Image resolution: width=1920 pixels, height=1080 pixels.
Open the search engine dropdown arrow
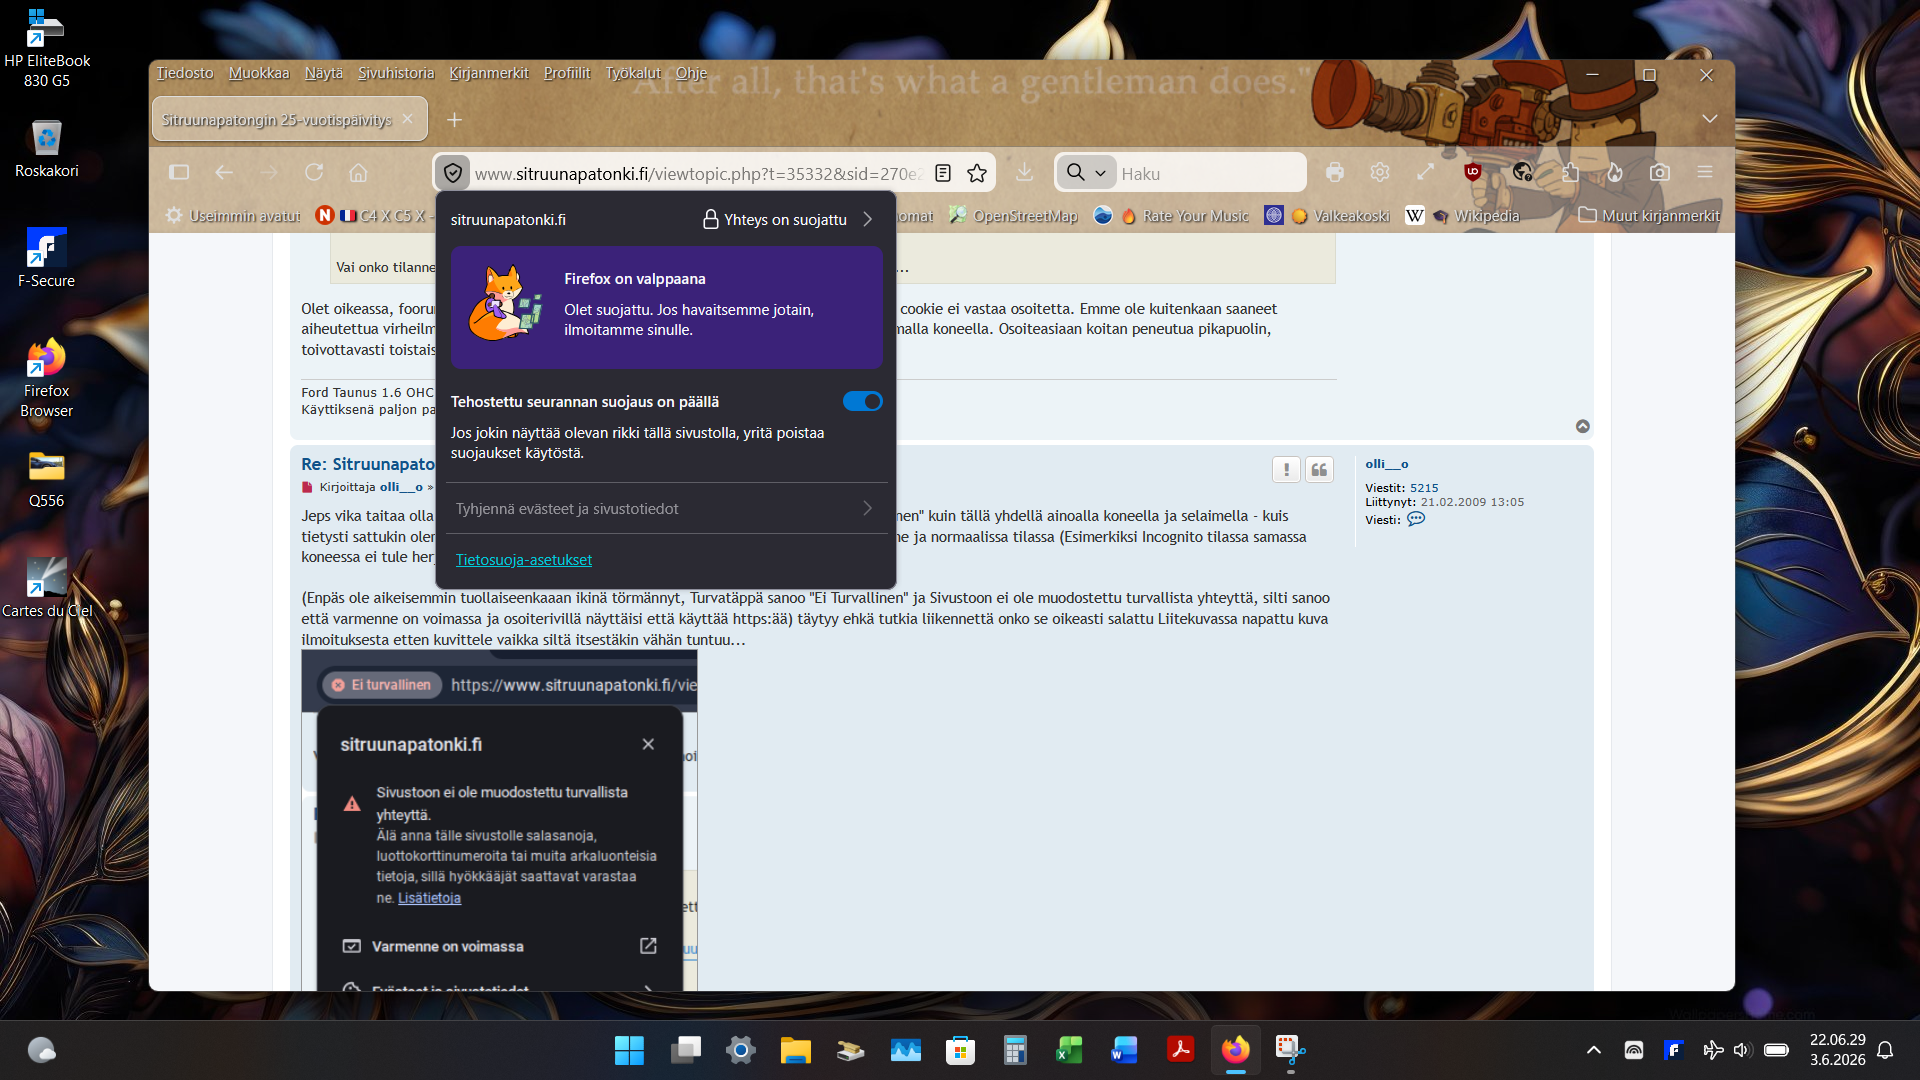click(1100, 173)
